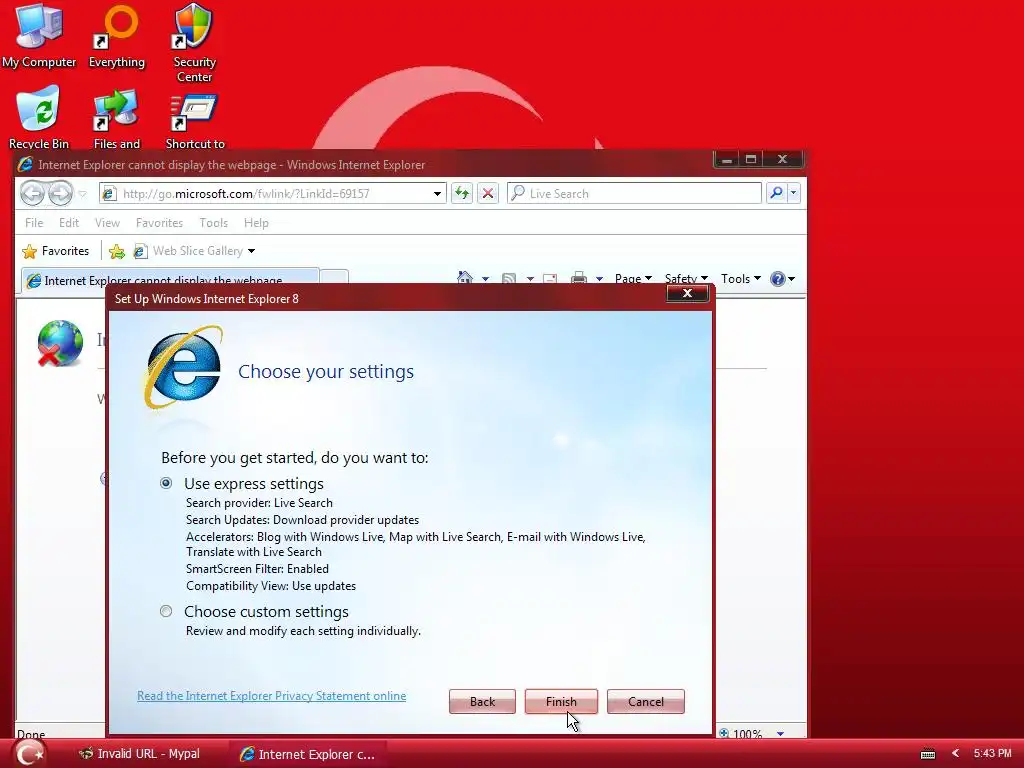The height and width of the screenshot is (768, 1024).
Task: Open search provider dropdown arrow
Action: (x=793, y=193)
